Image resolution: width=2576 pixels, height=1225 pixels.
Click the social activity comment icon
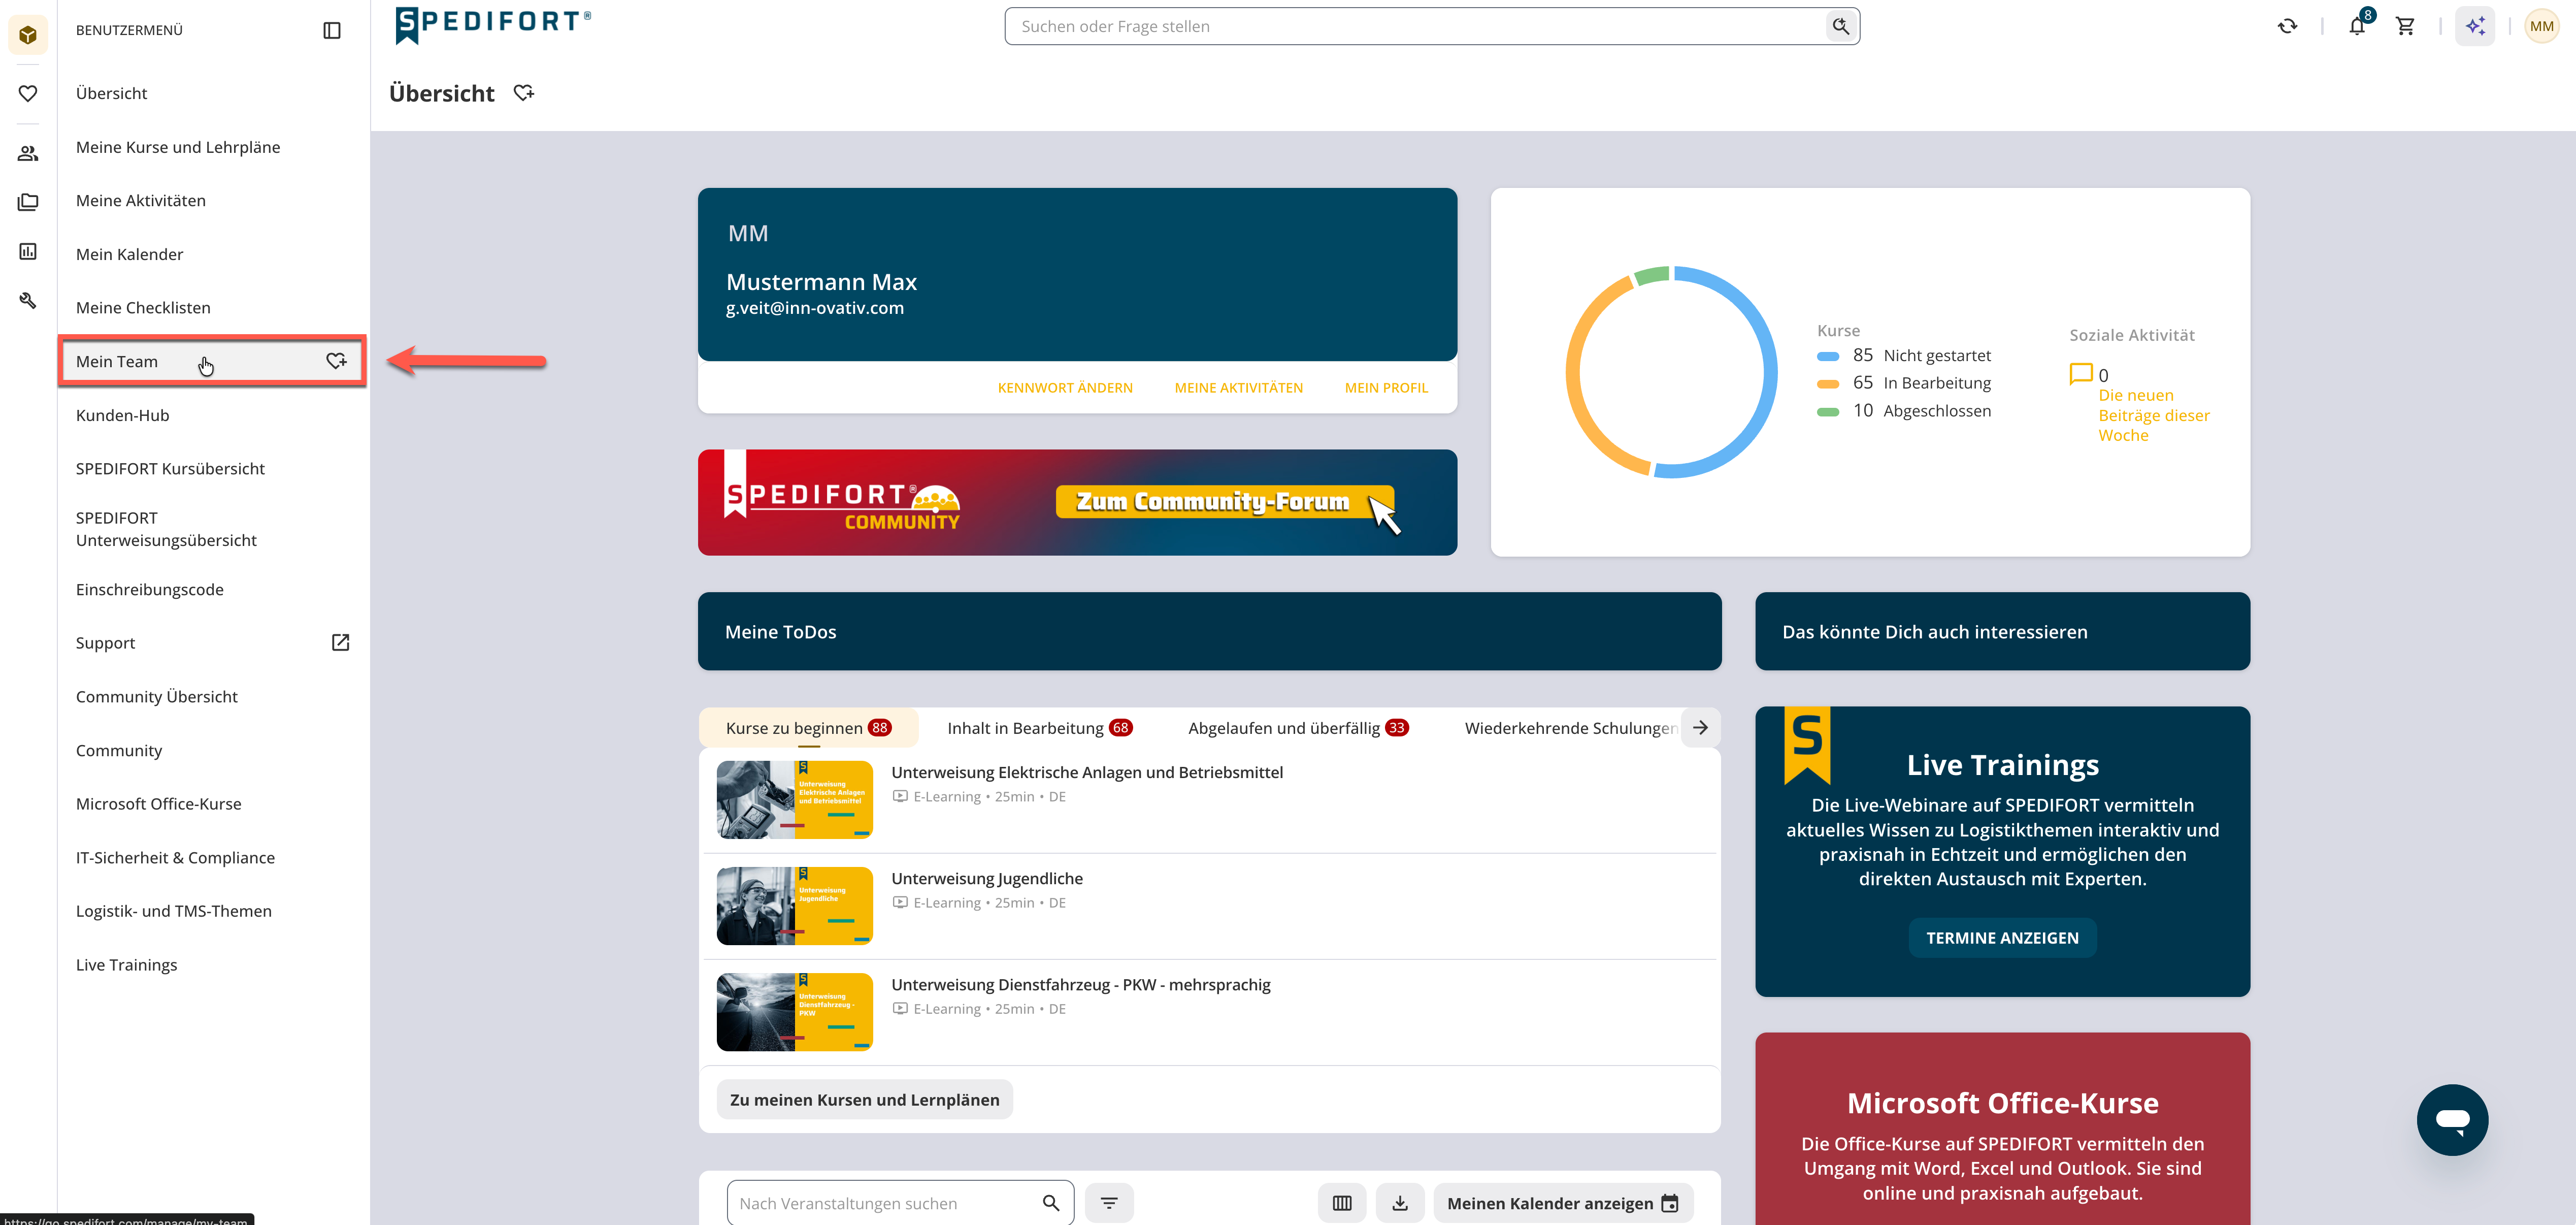(x=2081, y=374)
